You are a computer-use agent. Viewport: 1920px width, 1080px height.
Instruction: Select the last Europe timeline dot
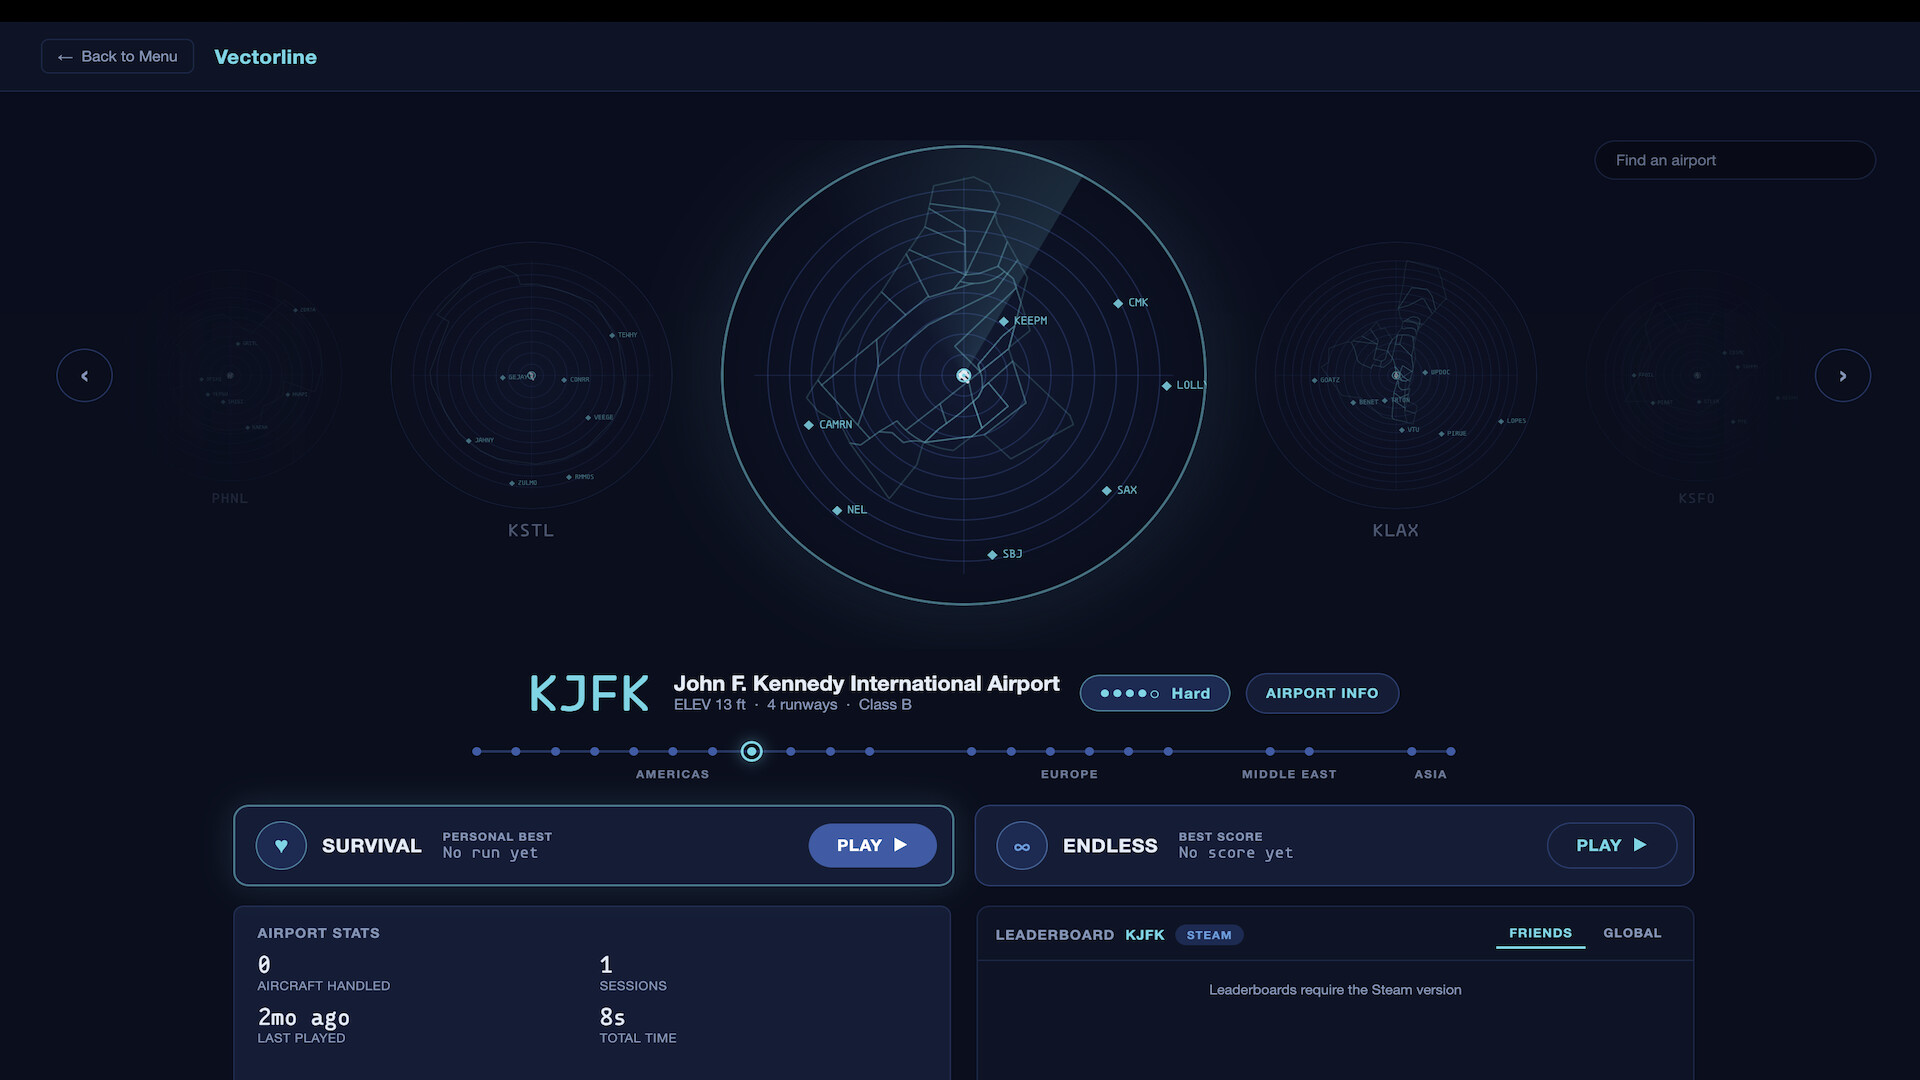coord(1168,751)
